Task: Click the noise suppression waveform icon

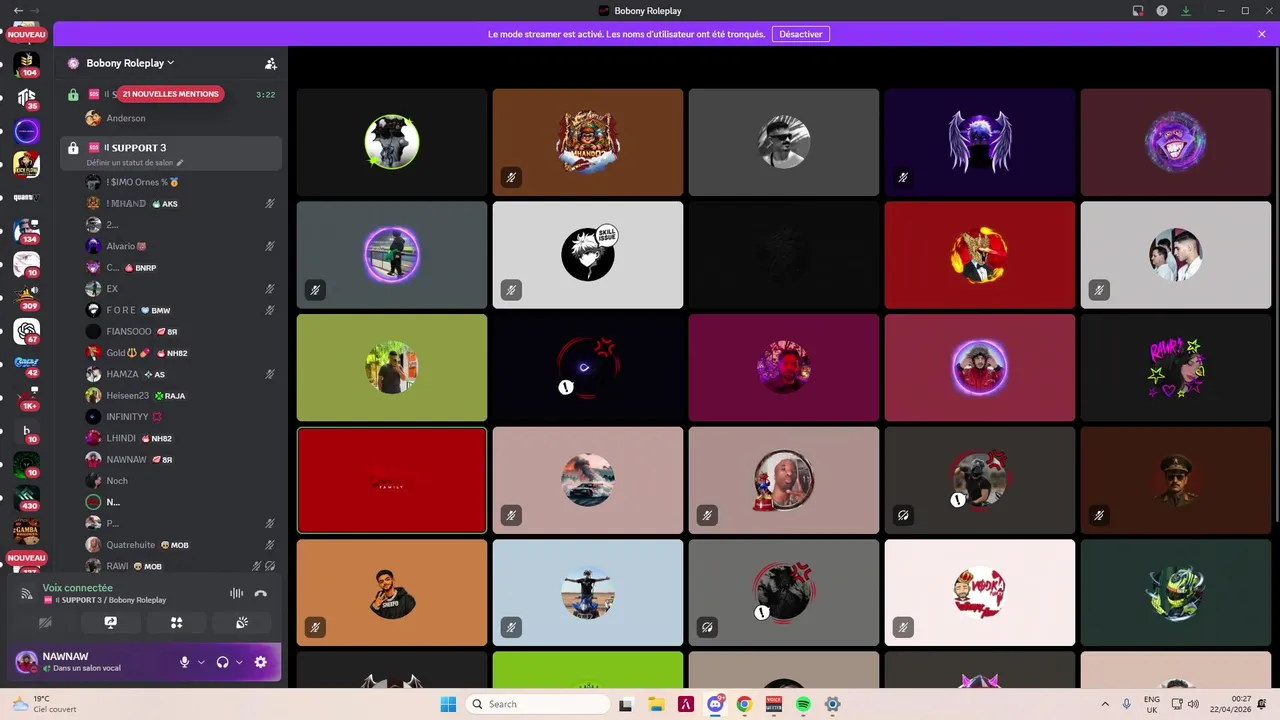Action: (236, 593)
